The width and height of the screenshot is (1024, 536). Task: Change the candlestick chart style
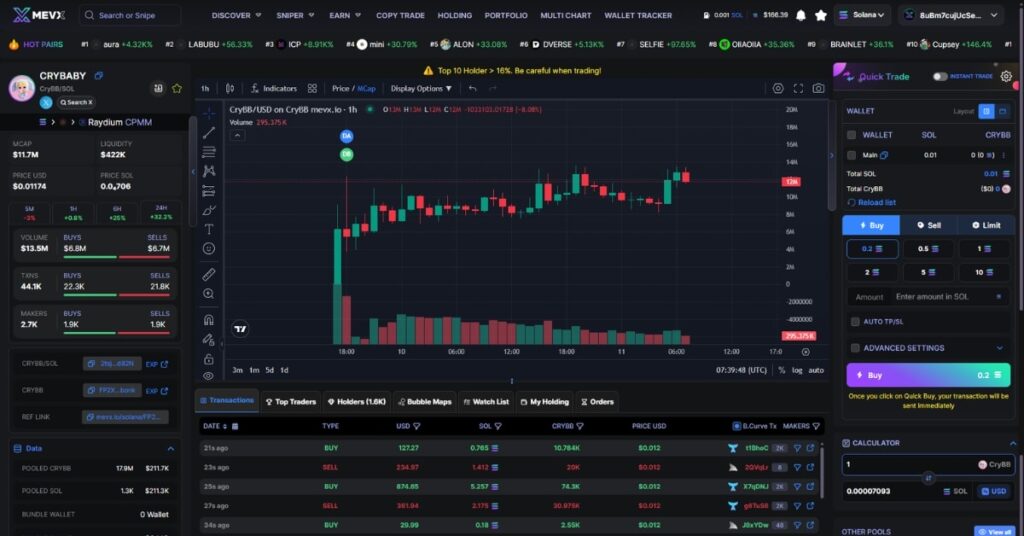230,88
